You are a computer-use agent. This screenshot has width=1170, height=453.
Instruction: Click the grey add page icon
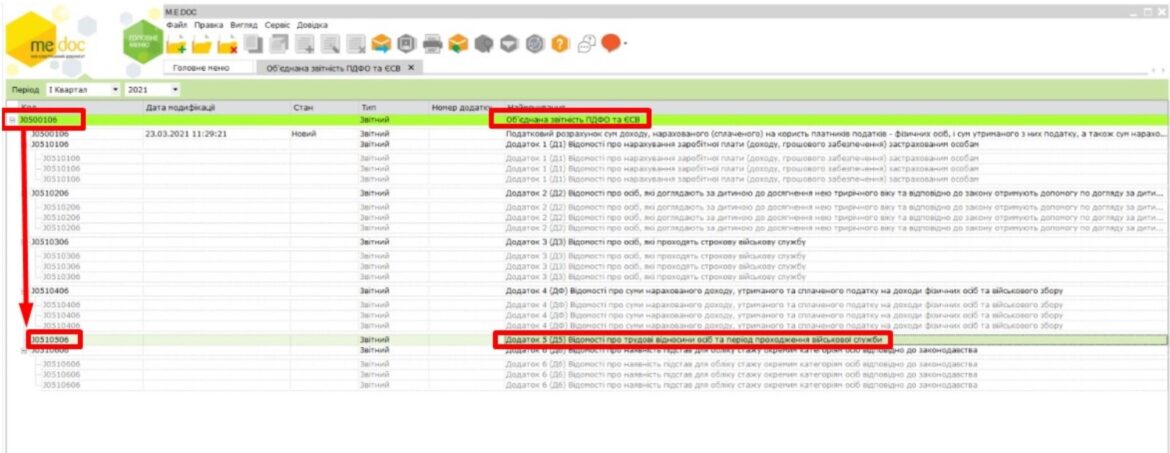click(305, 45)
